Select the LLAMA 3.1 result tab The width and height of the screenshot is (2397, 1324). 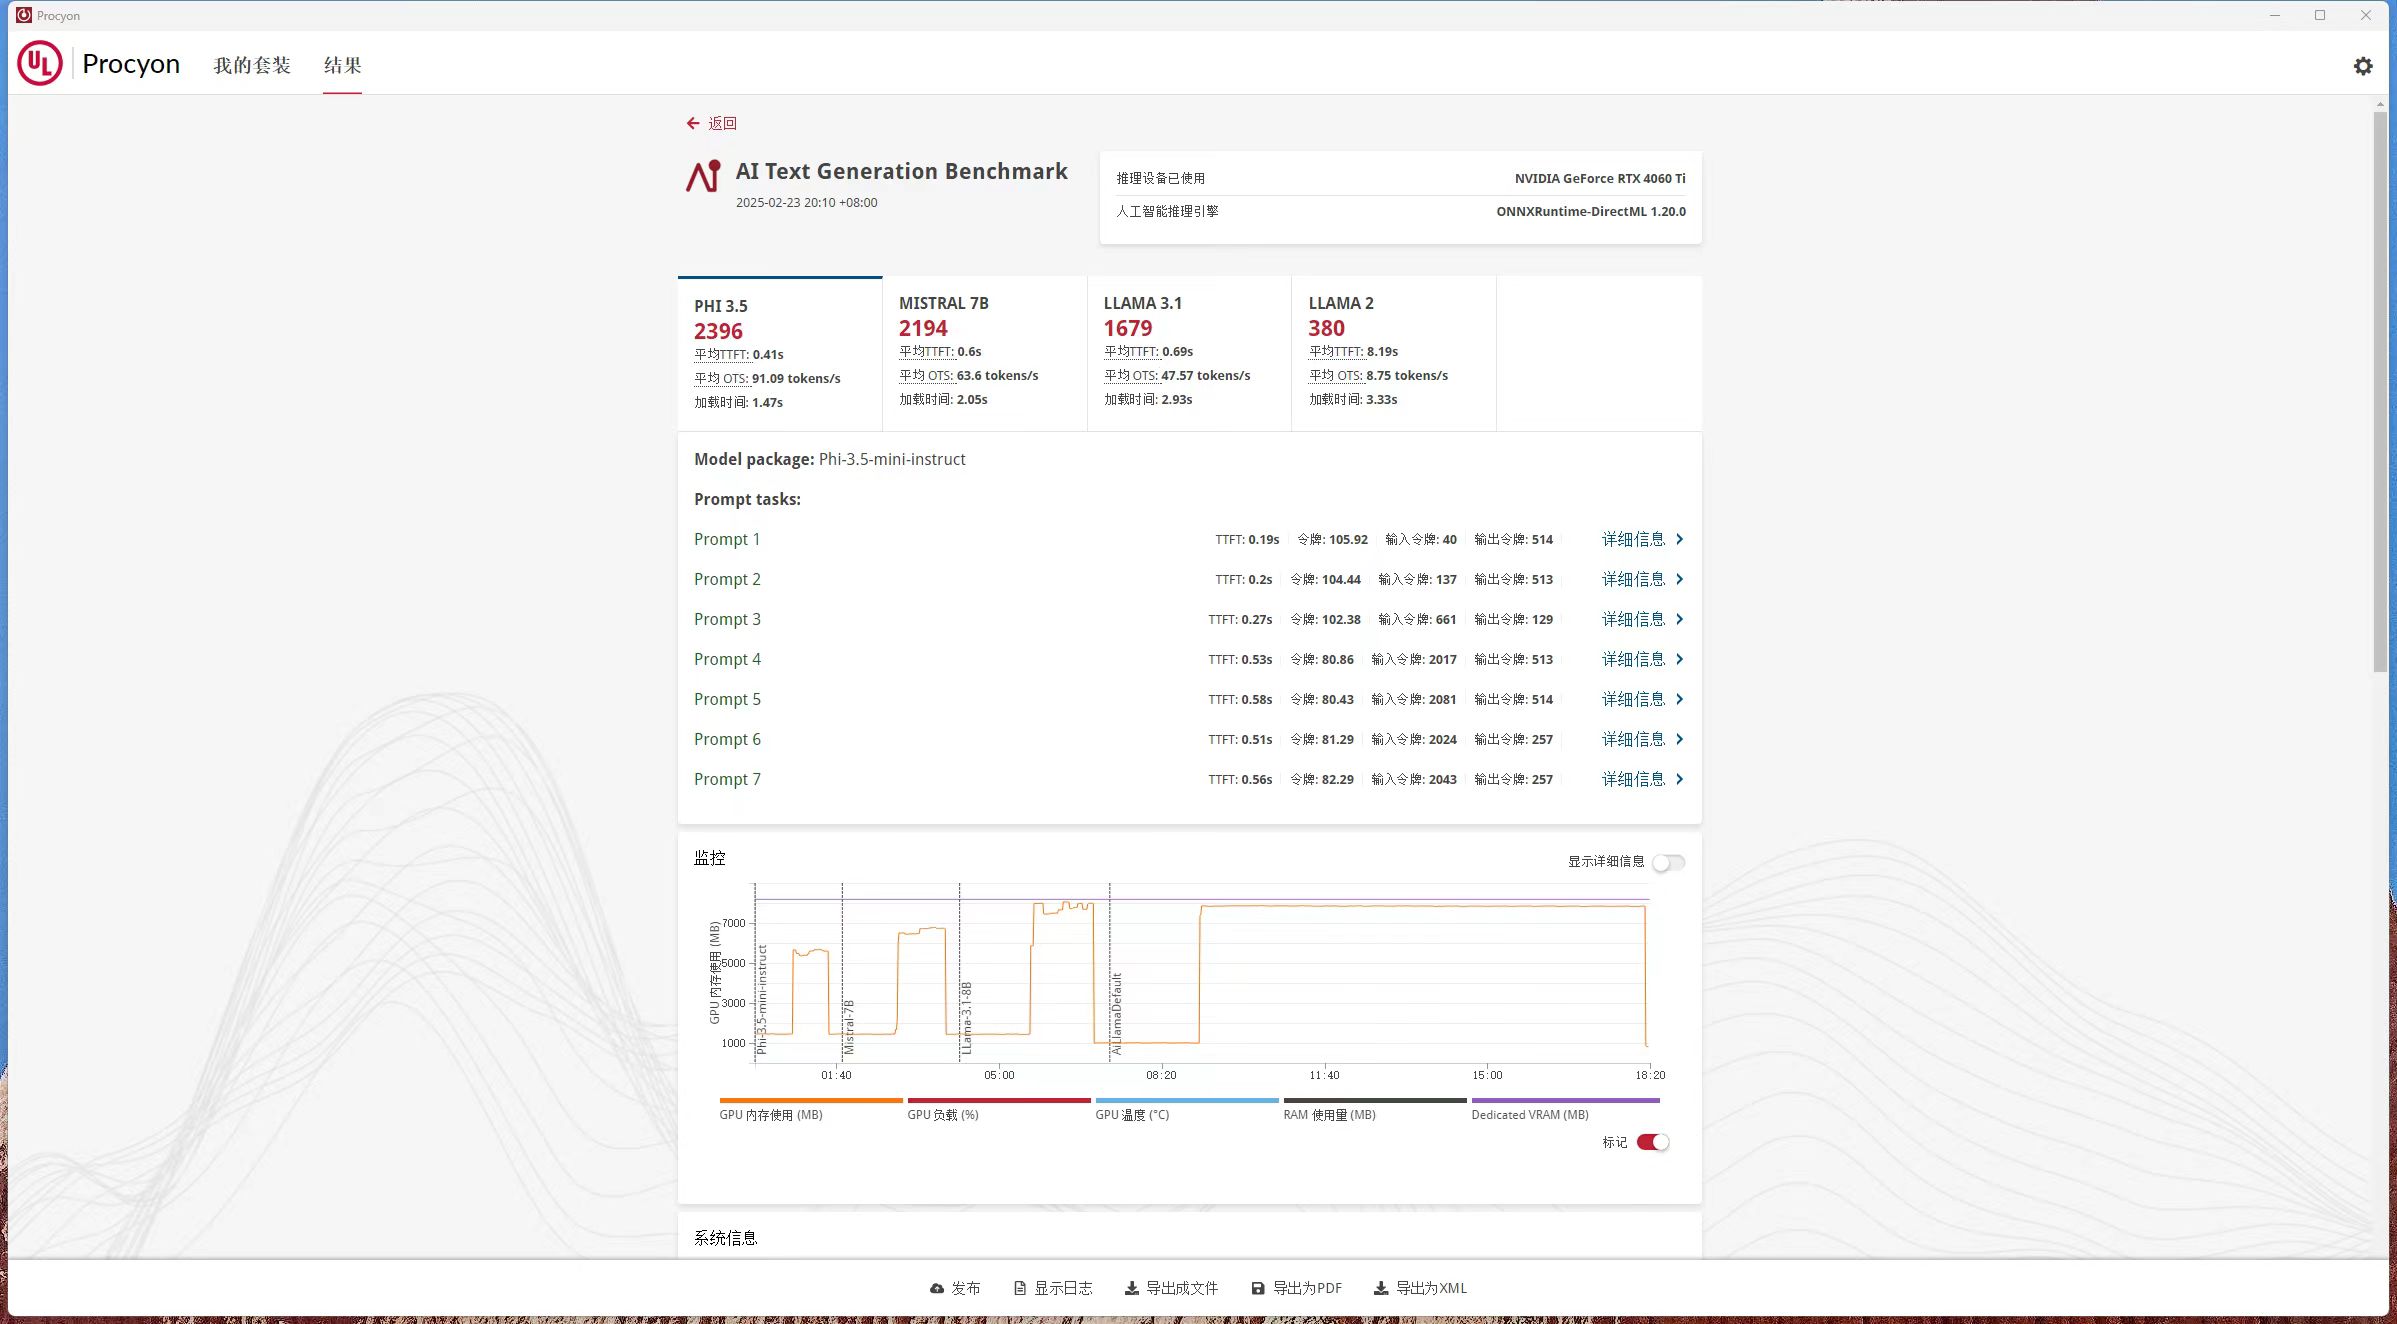click(x=1189, y=354)
